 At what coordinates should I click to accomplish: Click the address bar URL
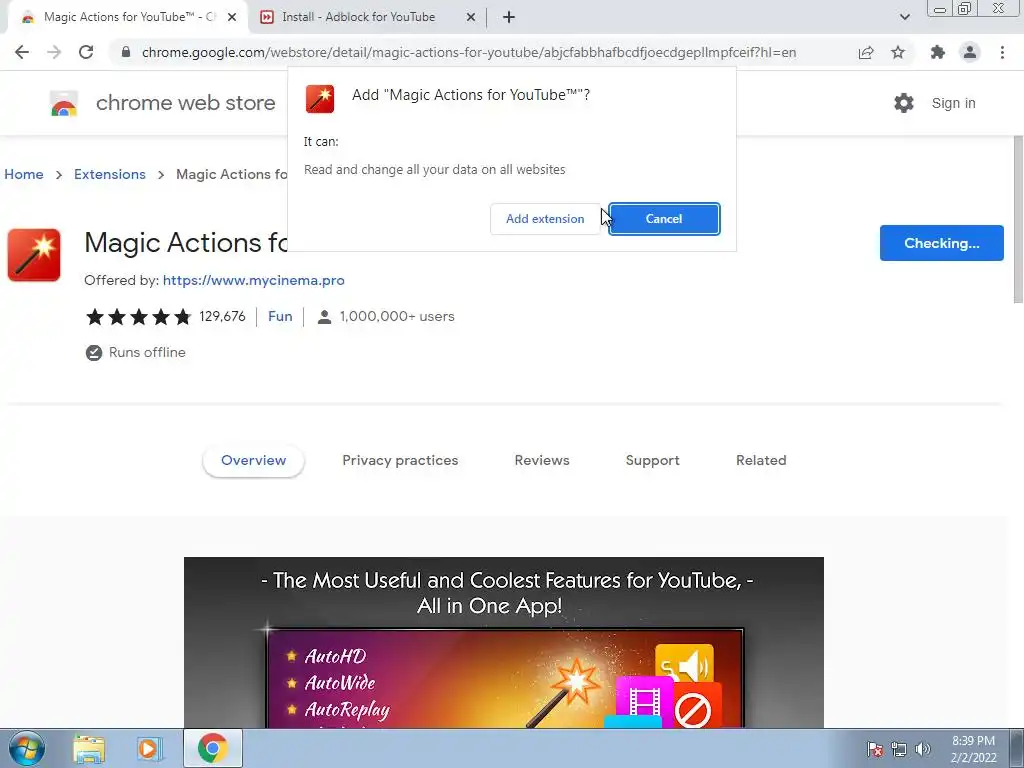(469, 52)
